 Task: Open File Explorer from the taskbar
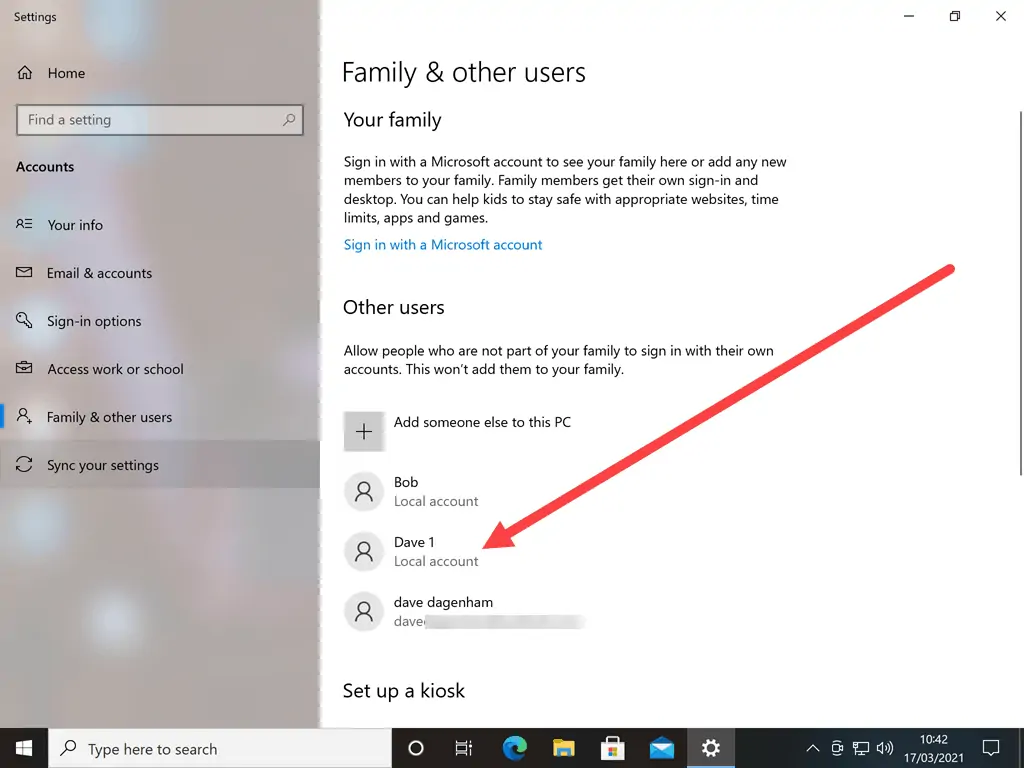coord(564,748)
